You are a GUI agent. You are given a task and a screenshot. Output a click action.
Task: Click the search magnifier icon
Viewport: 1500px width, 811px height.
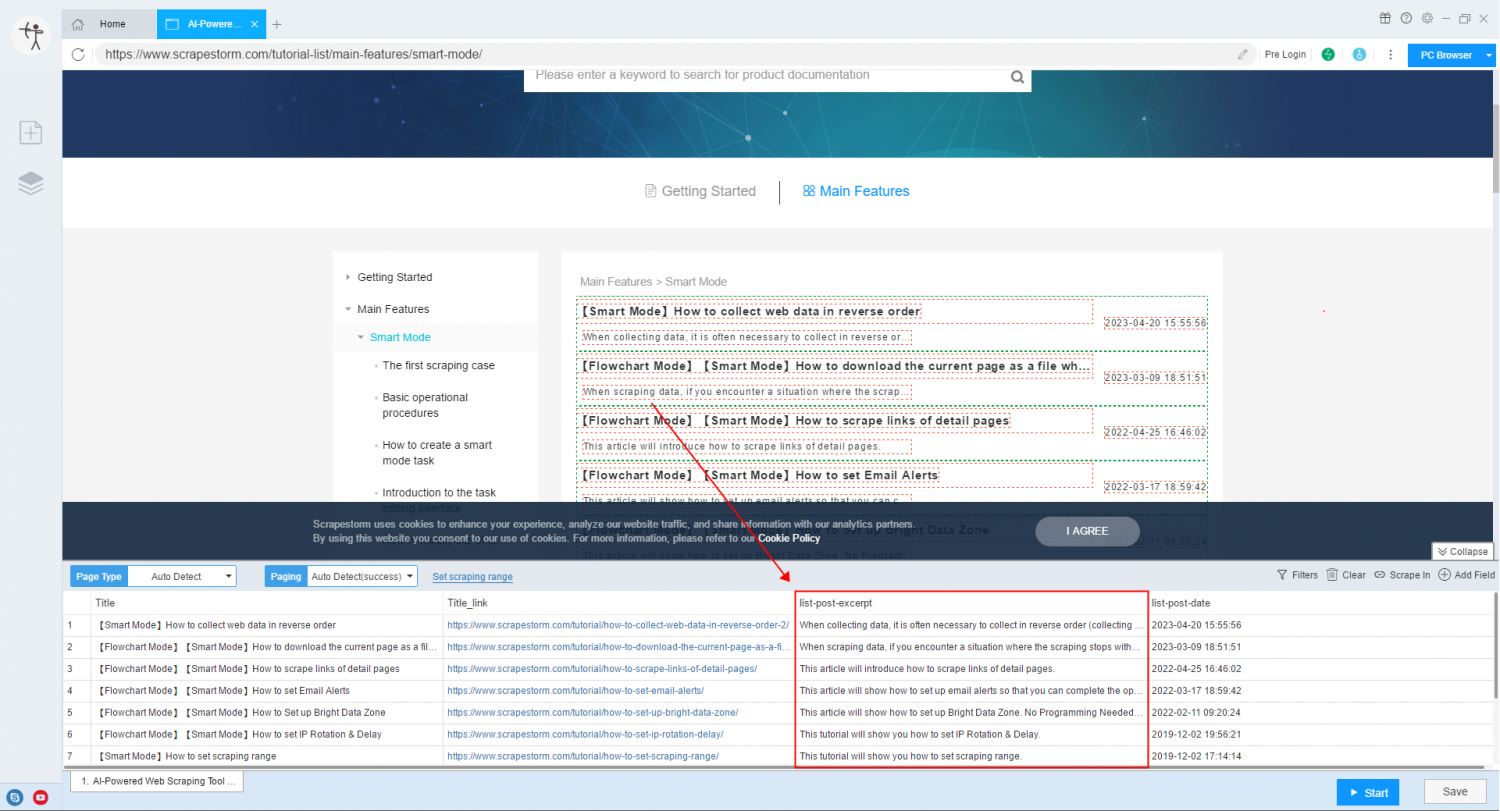click(1017, 77)
